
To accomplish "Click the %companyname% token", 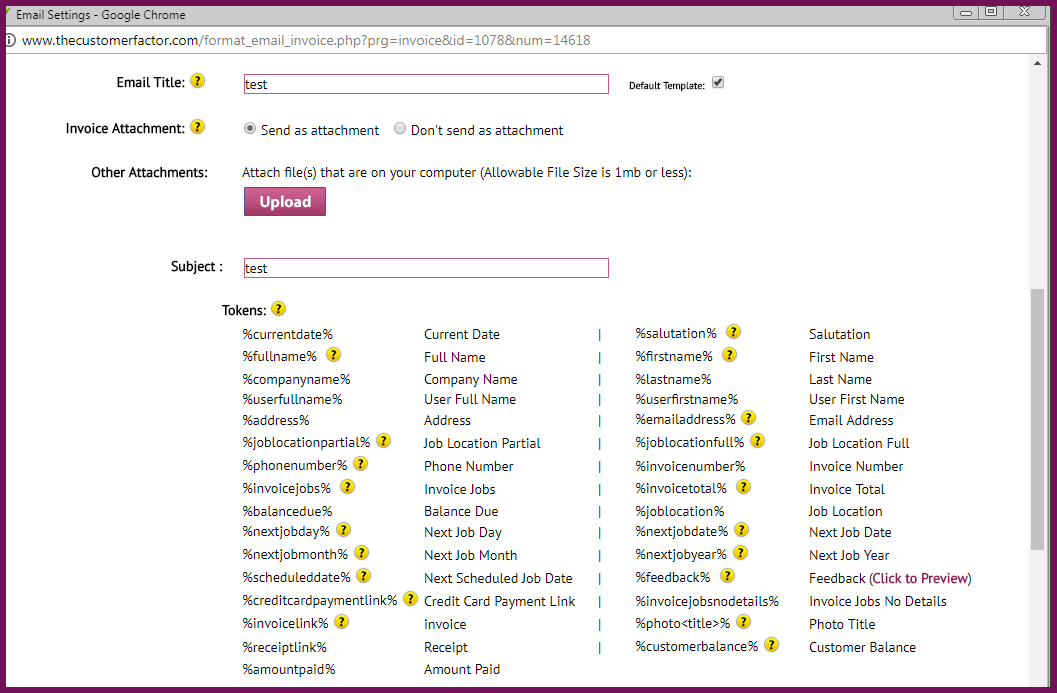I will (x=297, y=380).
